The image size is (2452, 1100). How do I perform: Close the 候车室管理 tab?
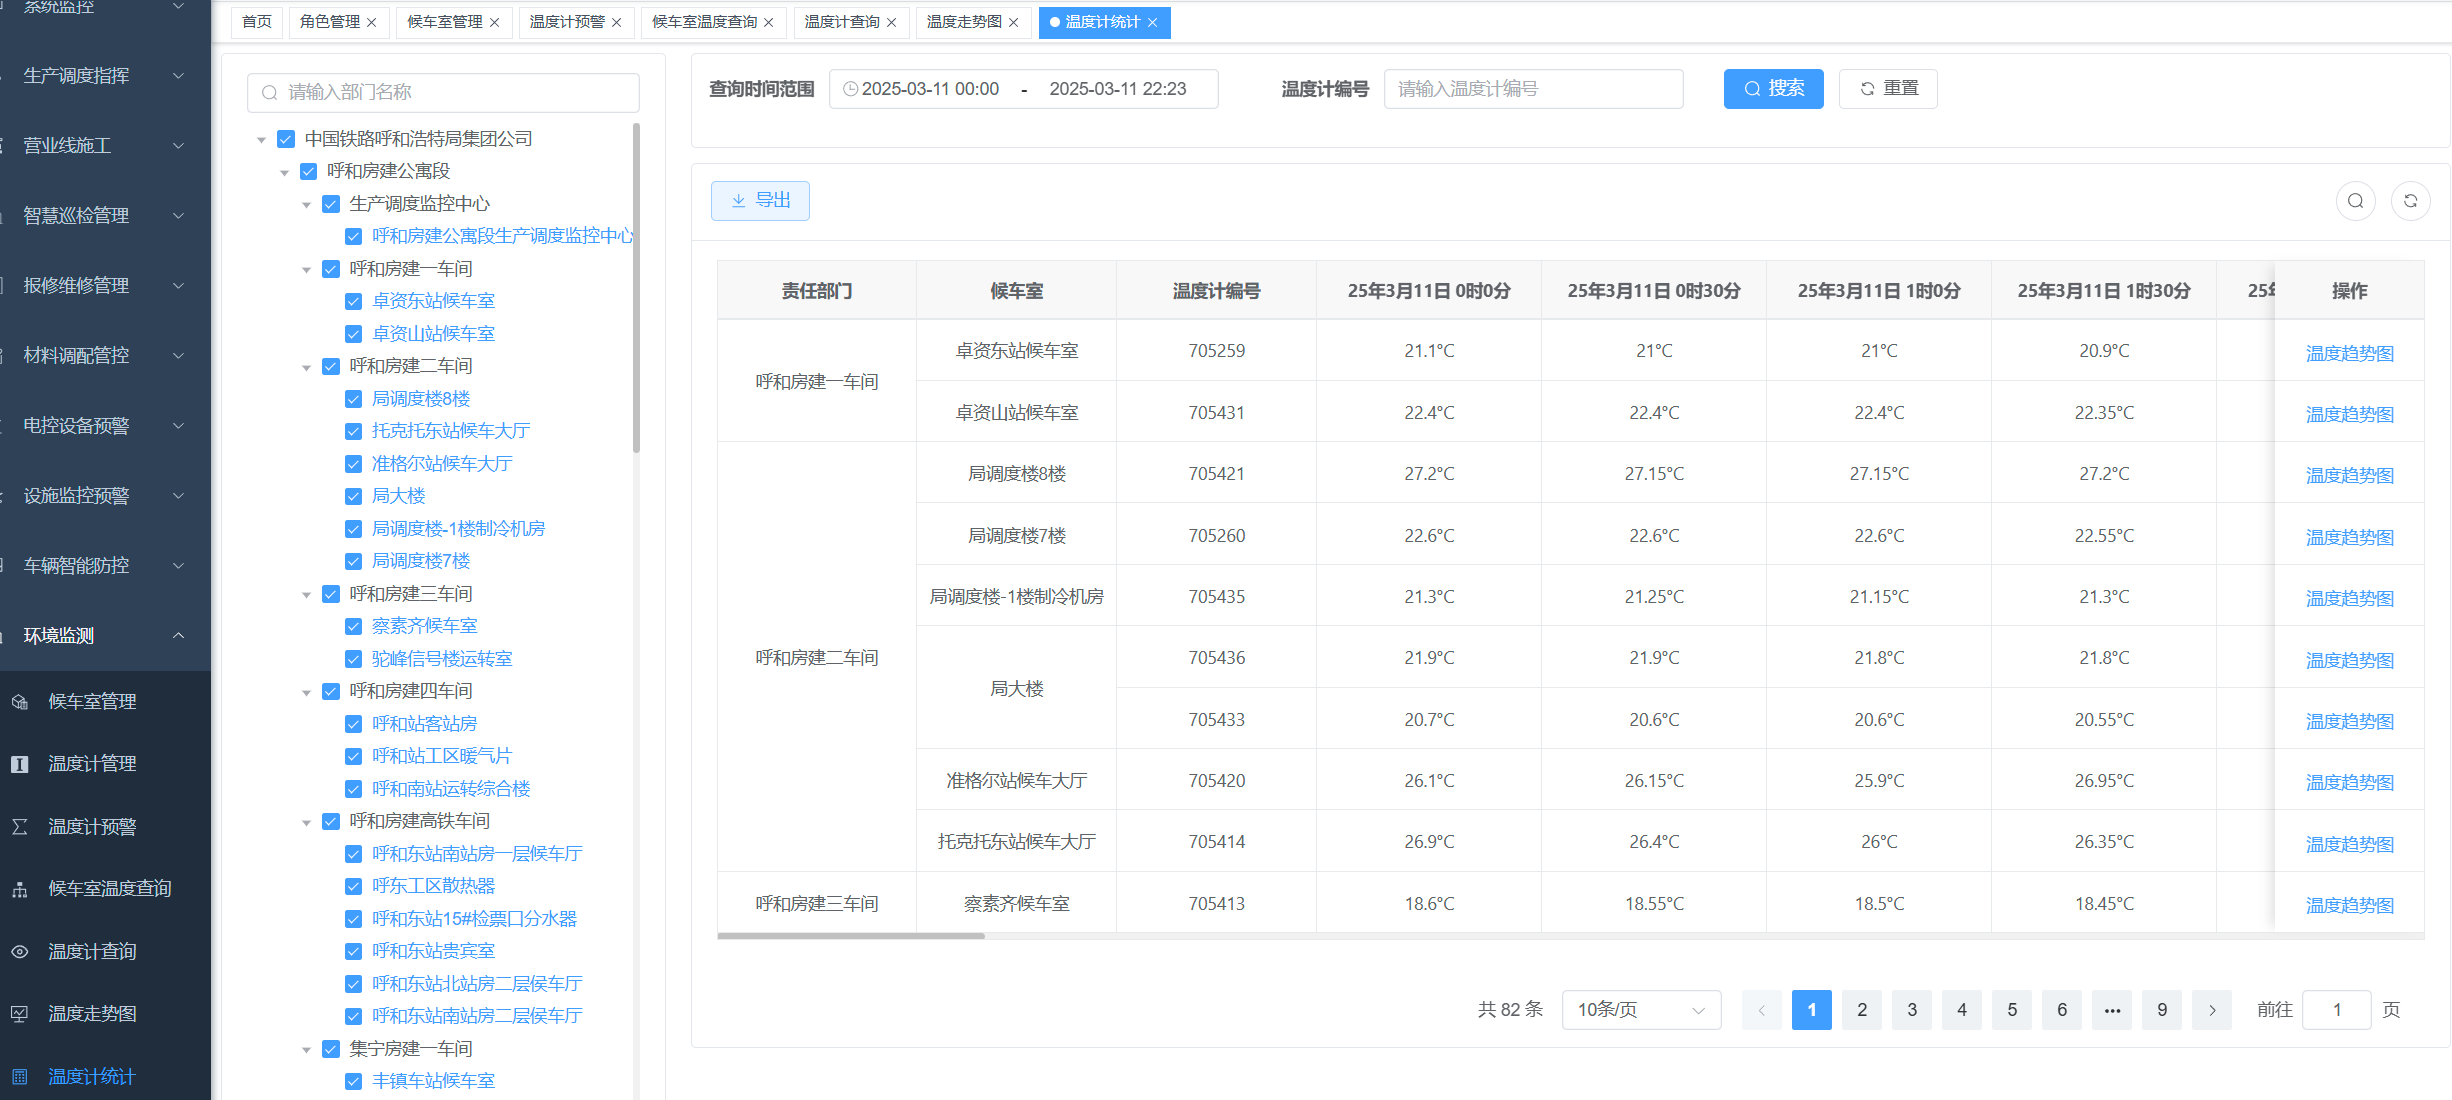tap(494, 22)
